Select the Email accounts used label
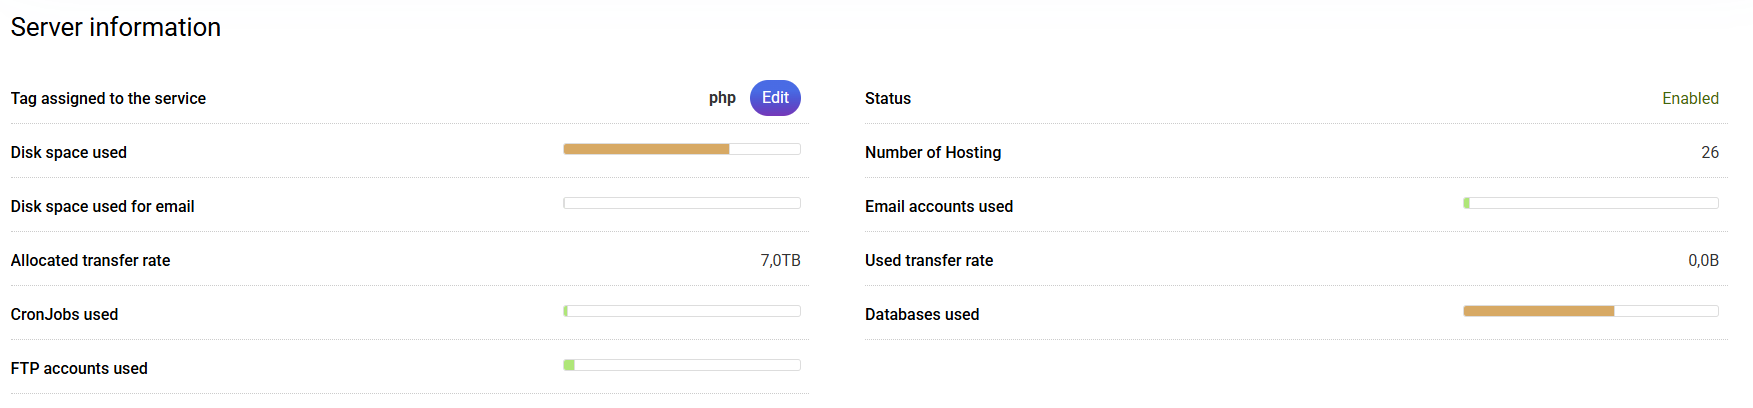Screen dimensions: 1753x408 [x=939, y=206]
